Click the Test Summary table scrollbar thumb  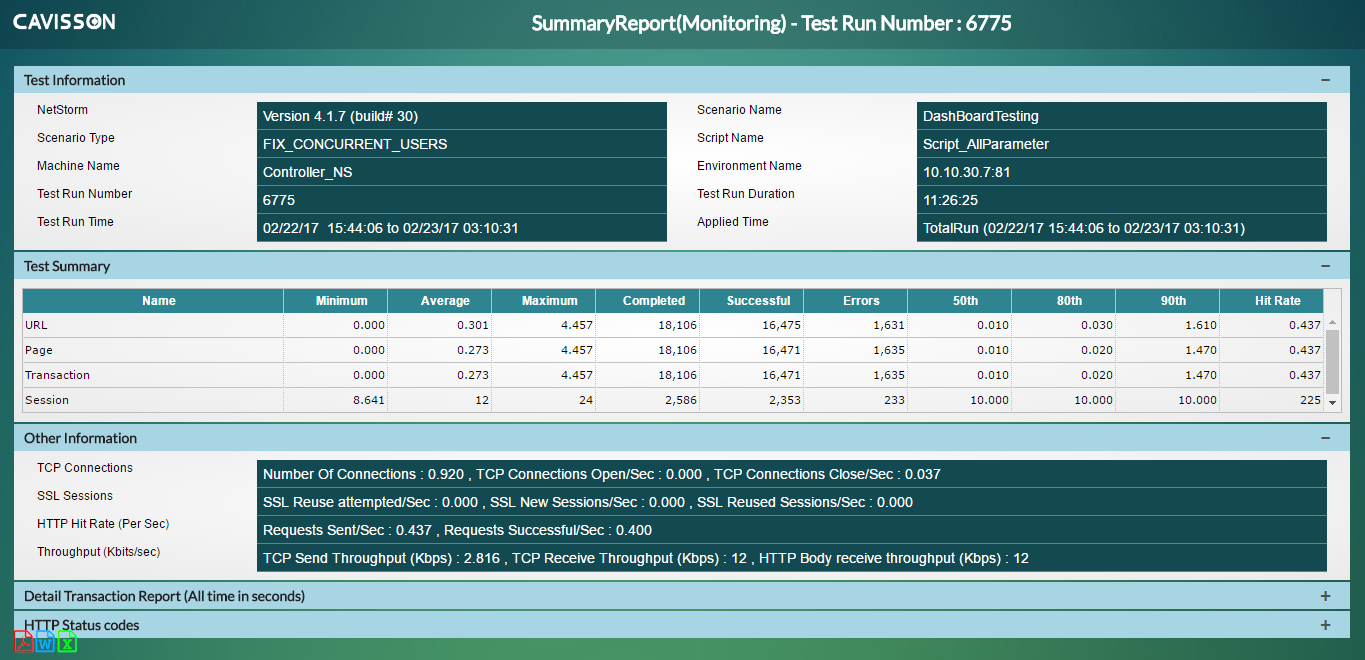(x=1332, y=361)
